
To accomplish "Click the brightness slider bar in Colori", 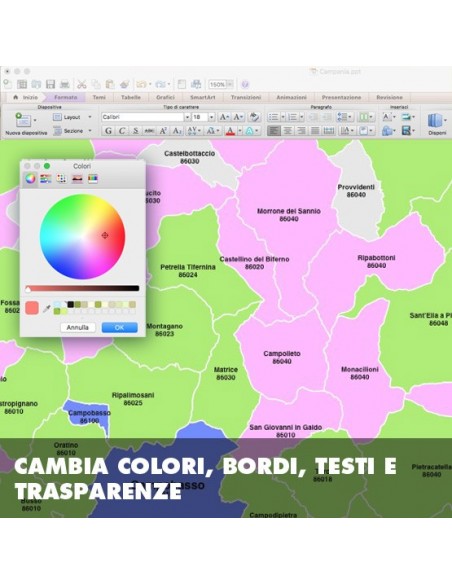I will click(x=82, y=288).
